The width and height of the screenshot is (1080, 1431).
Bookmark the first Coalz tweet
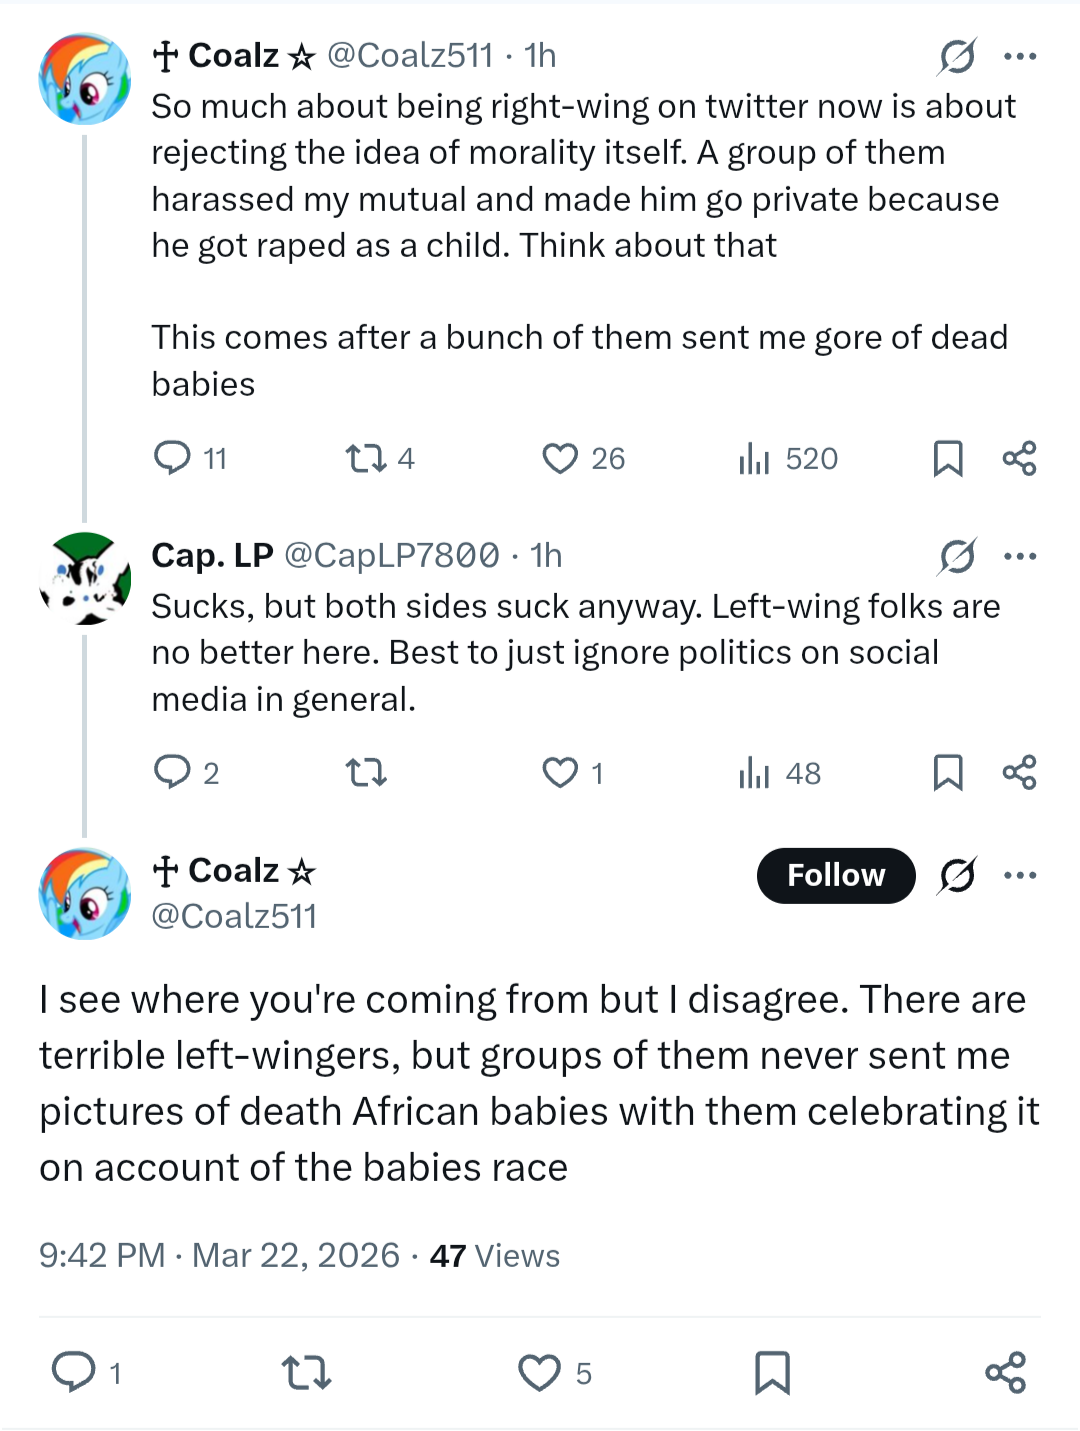click(x=947, y=459)
